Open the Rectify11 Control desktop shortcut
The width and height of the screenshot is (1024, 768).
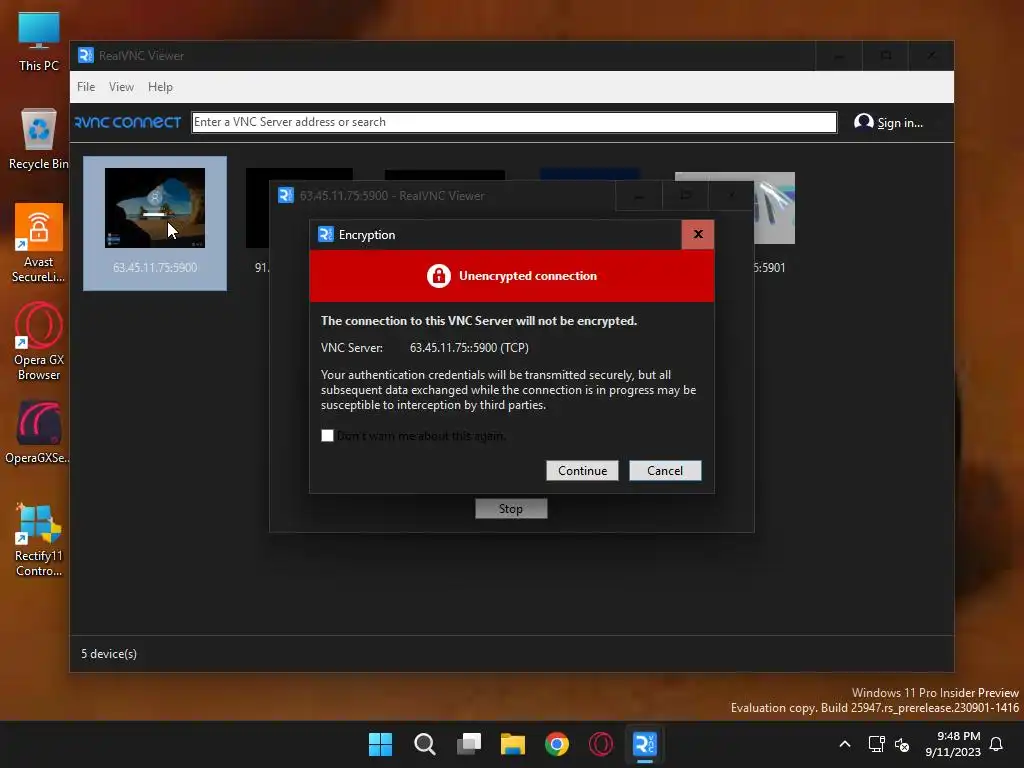pyautogui.click(x=39, y=540)
